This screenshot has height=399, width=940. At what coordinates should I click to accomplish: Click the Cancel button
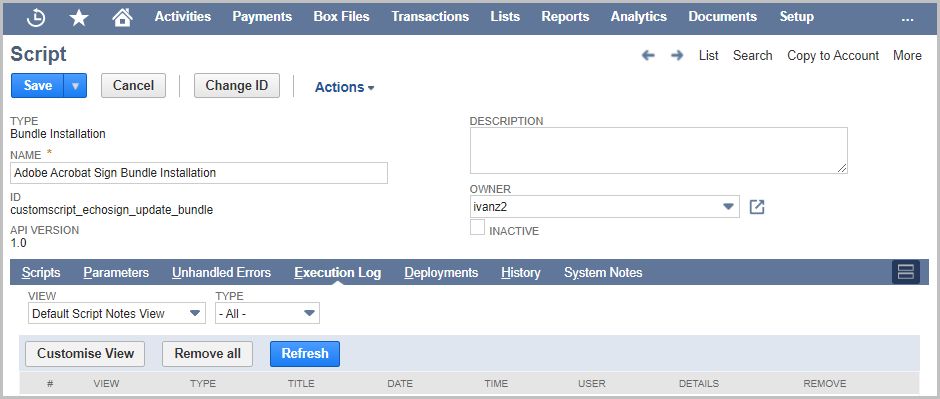pos(133,86)
